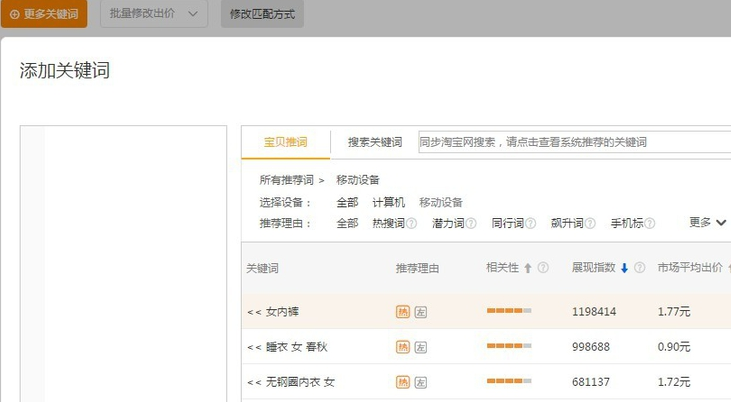This screenshot has width=731, height=402.
Task: Filter by 手机标 reason
Action: click(627, 223)
